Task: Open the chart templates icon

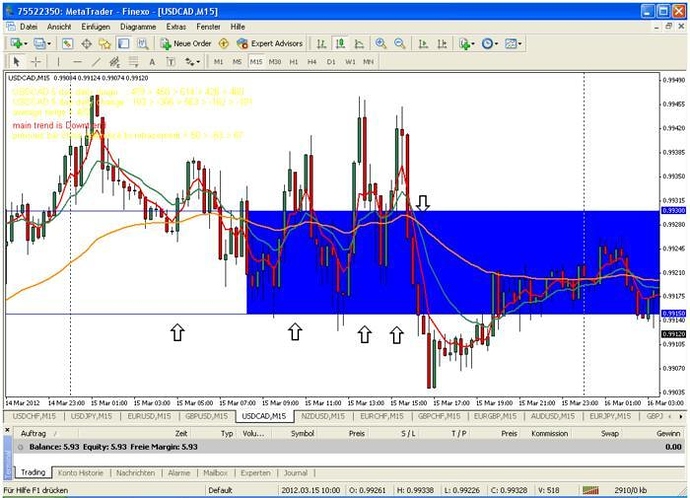Action: 510,44
